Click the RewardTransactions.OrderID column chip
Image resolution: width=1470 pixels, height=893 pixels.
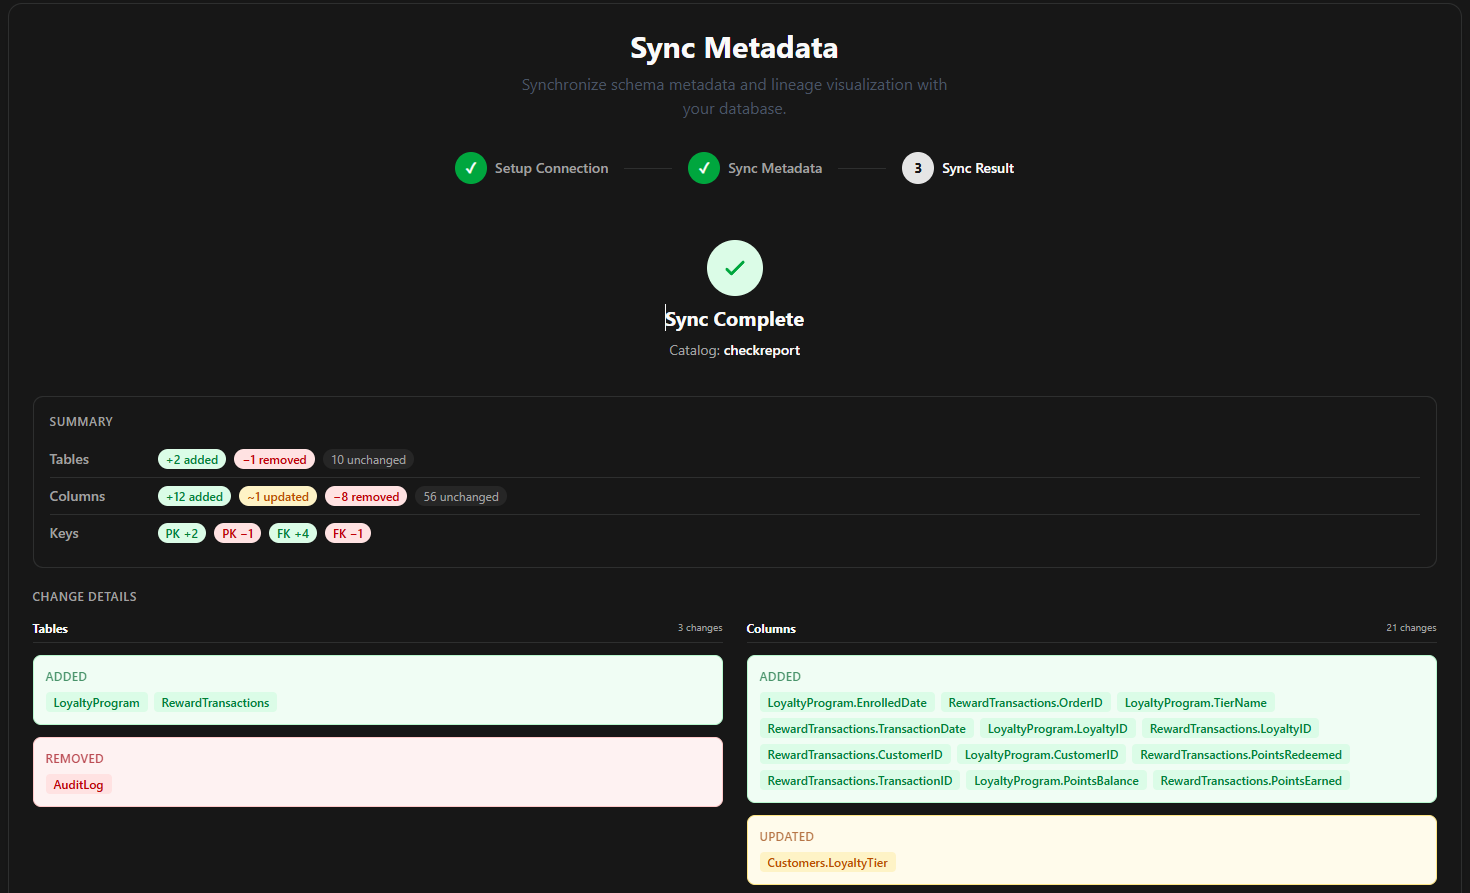point(1026,702)
